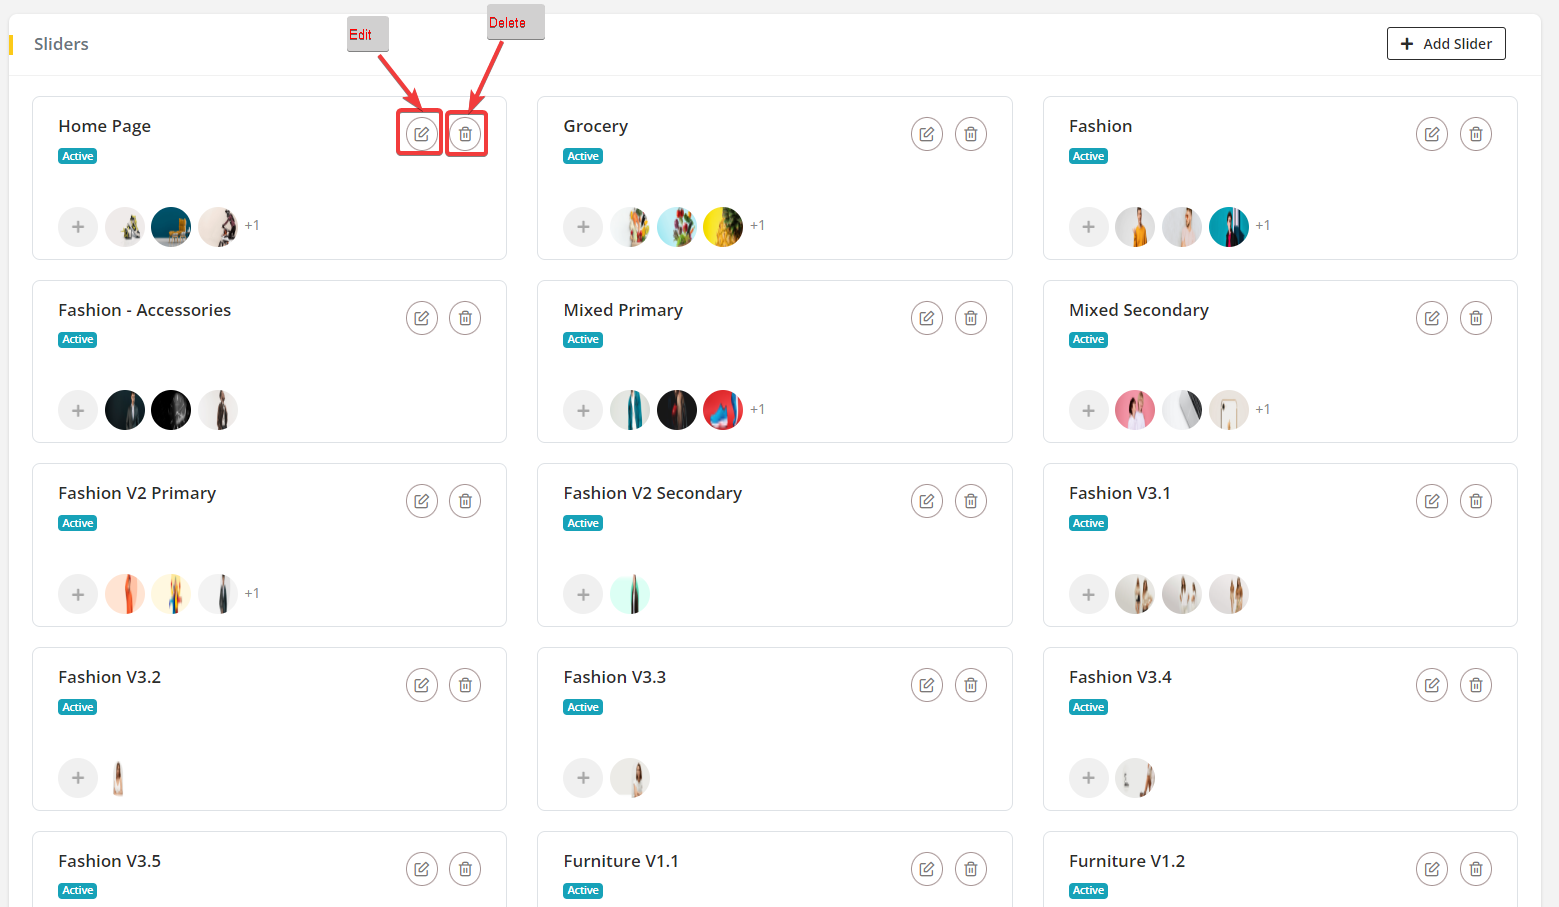
Task: Delete the Fashion V3.3 slider
Action: coord(970,685)
